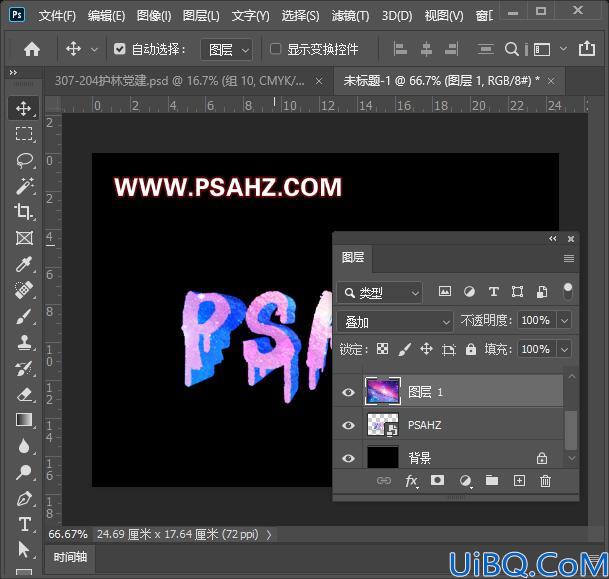Select the Crop tool

coord(24,212)
